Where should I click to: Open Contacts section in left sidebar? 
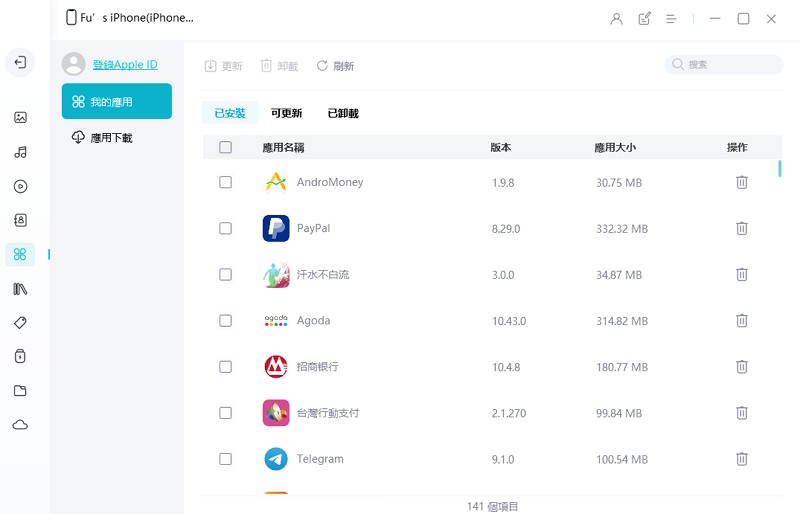(20, 220)
